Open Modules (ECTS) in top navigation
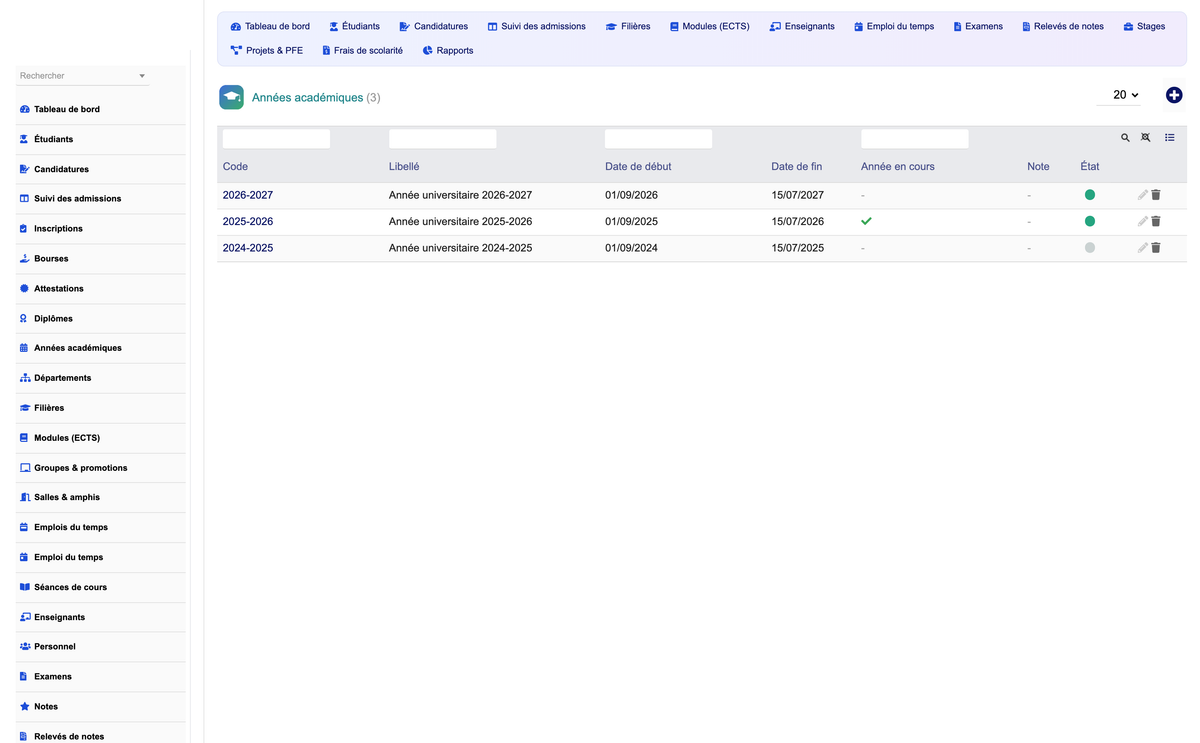This screenshot has width=1200, height=743. click(x=710, y=26)
